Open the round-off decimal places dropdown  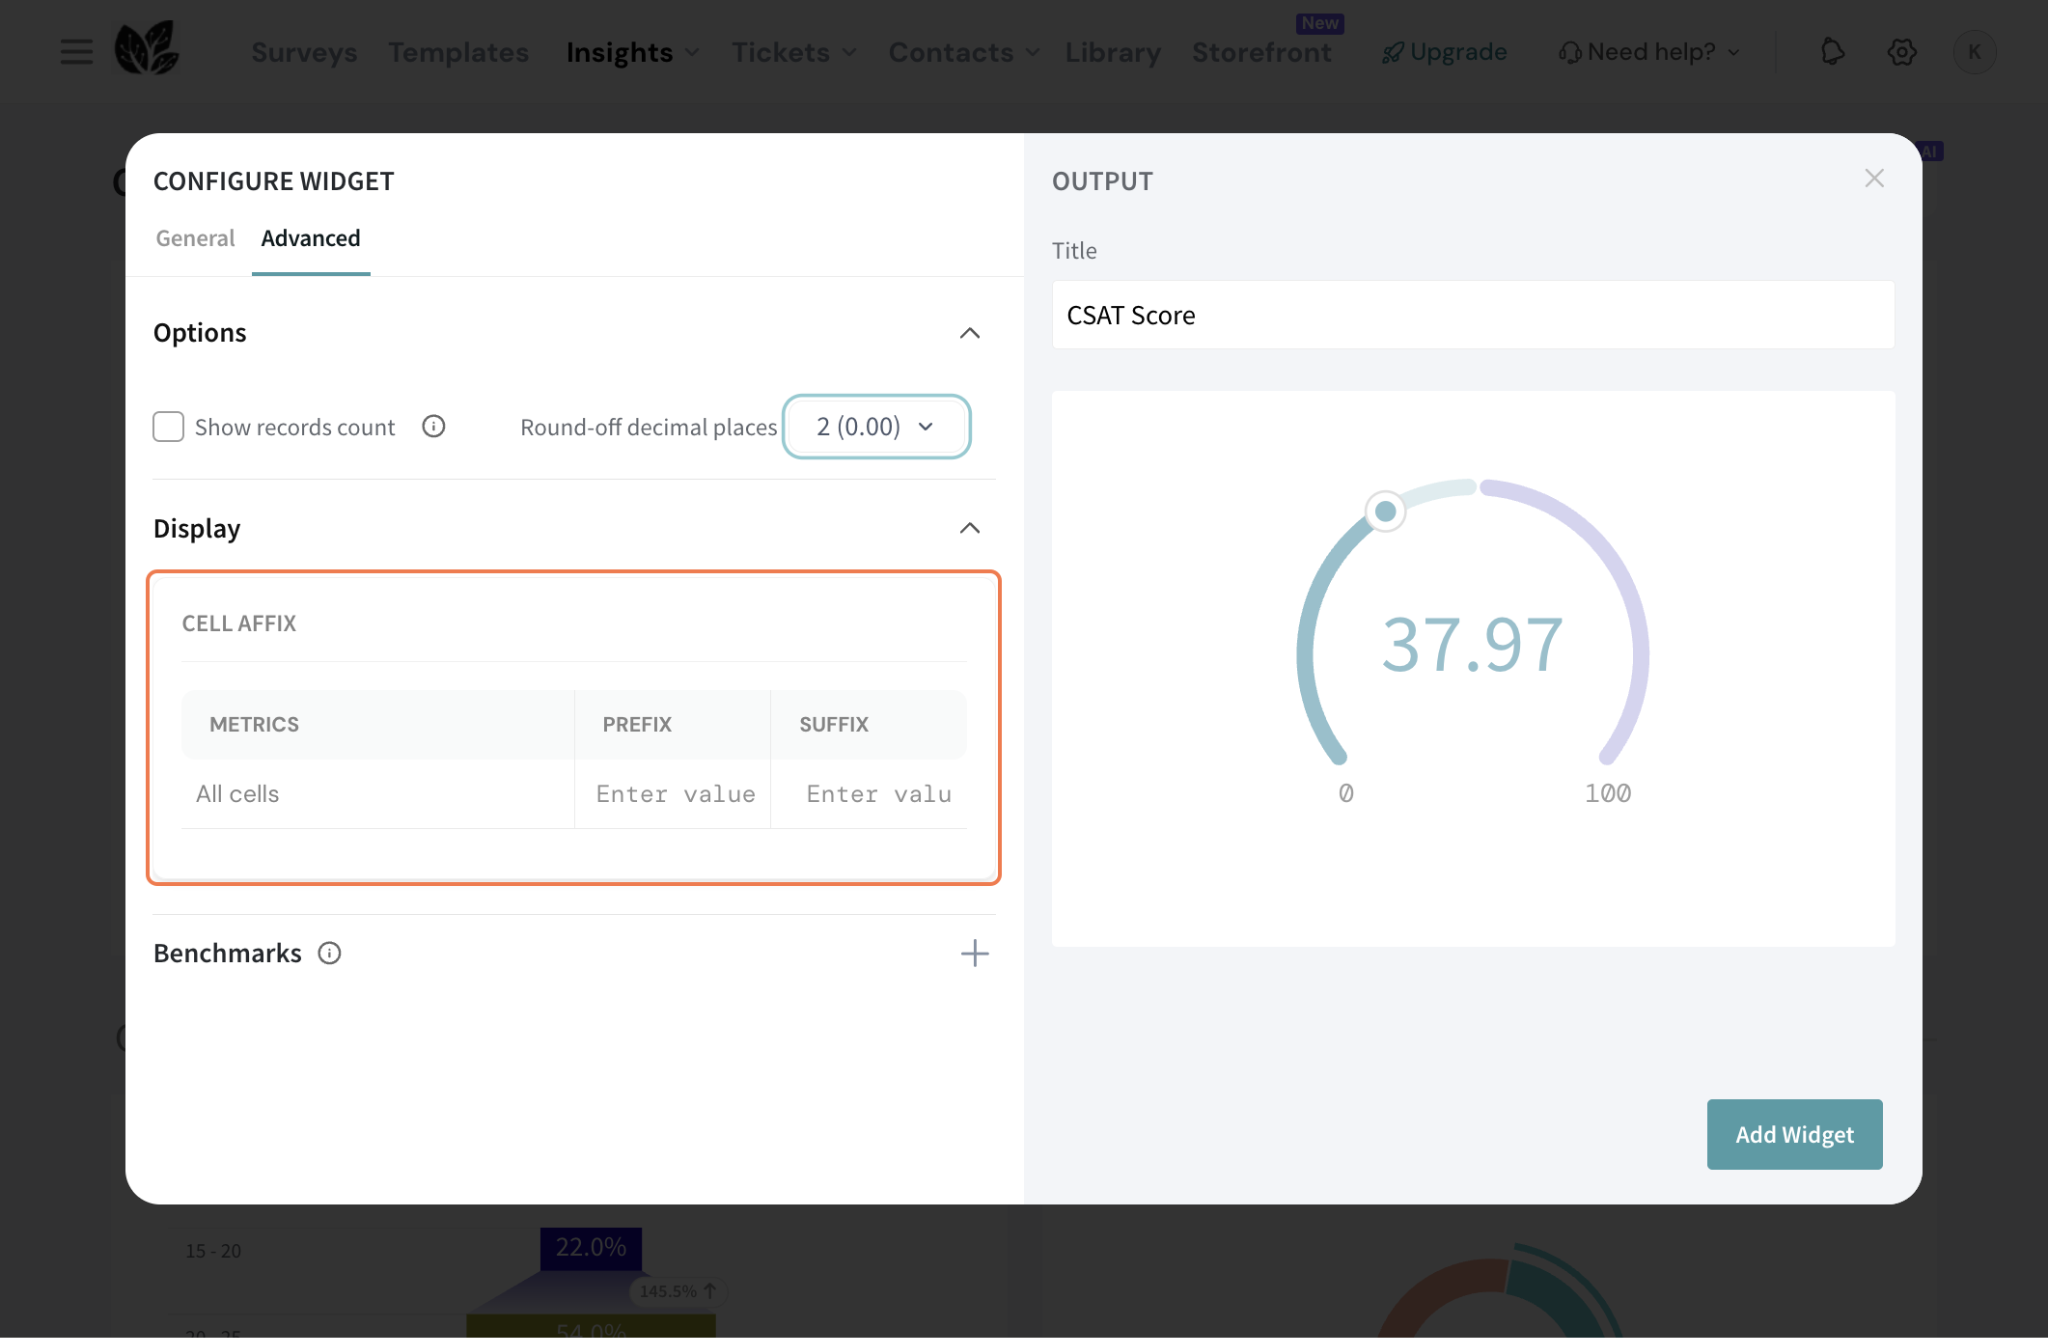(875, 427)
